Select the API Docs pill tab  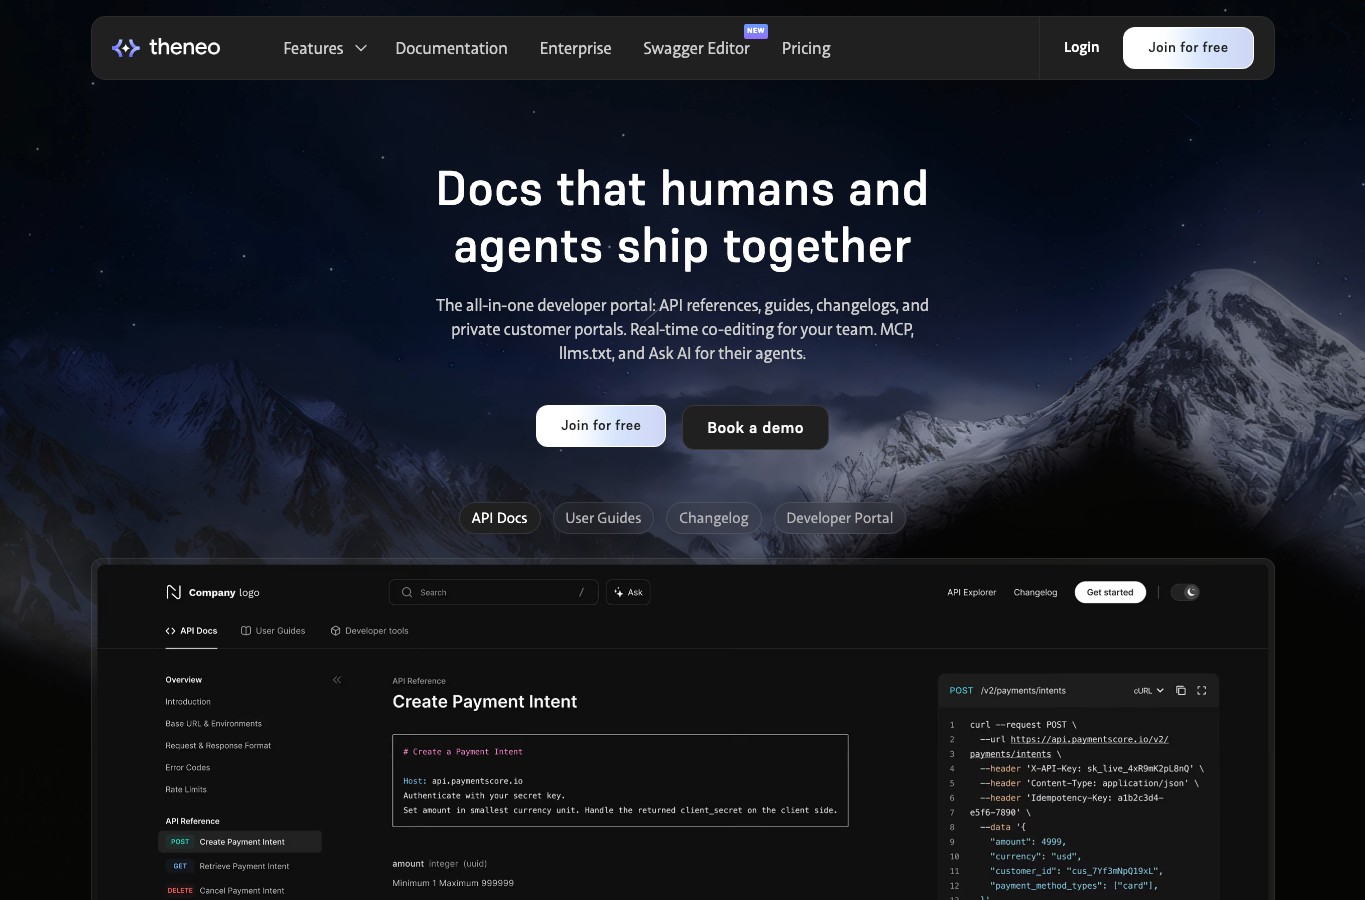tap(499, 518)
